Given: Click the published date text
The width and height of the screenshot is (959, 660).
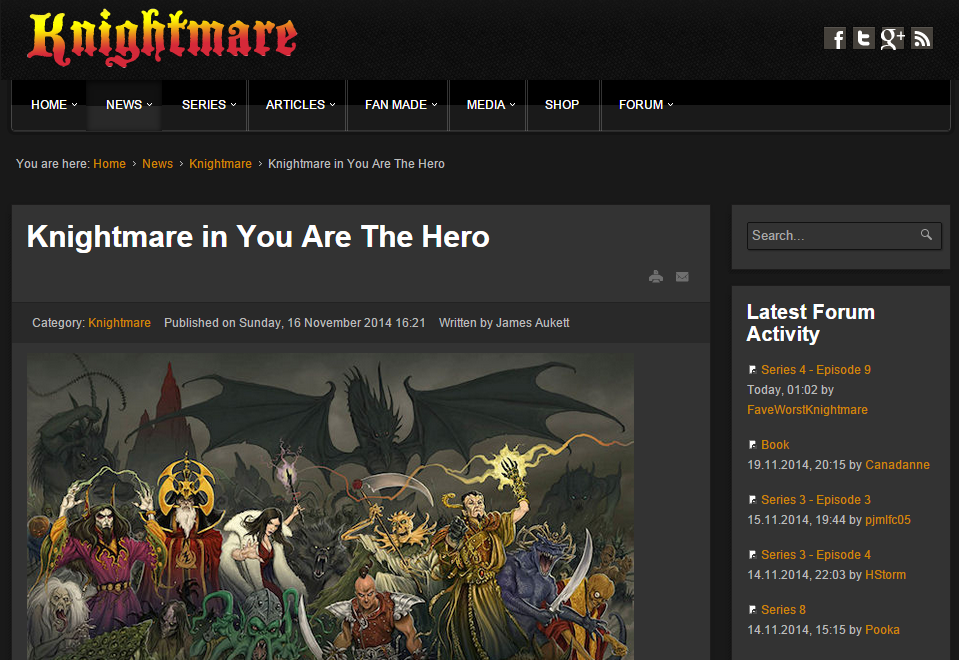Looking at the screenshot, I should pyautogui.click(x=295, y=323).
